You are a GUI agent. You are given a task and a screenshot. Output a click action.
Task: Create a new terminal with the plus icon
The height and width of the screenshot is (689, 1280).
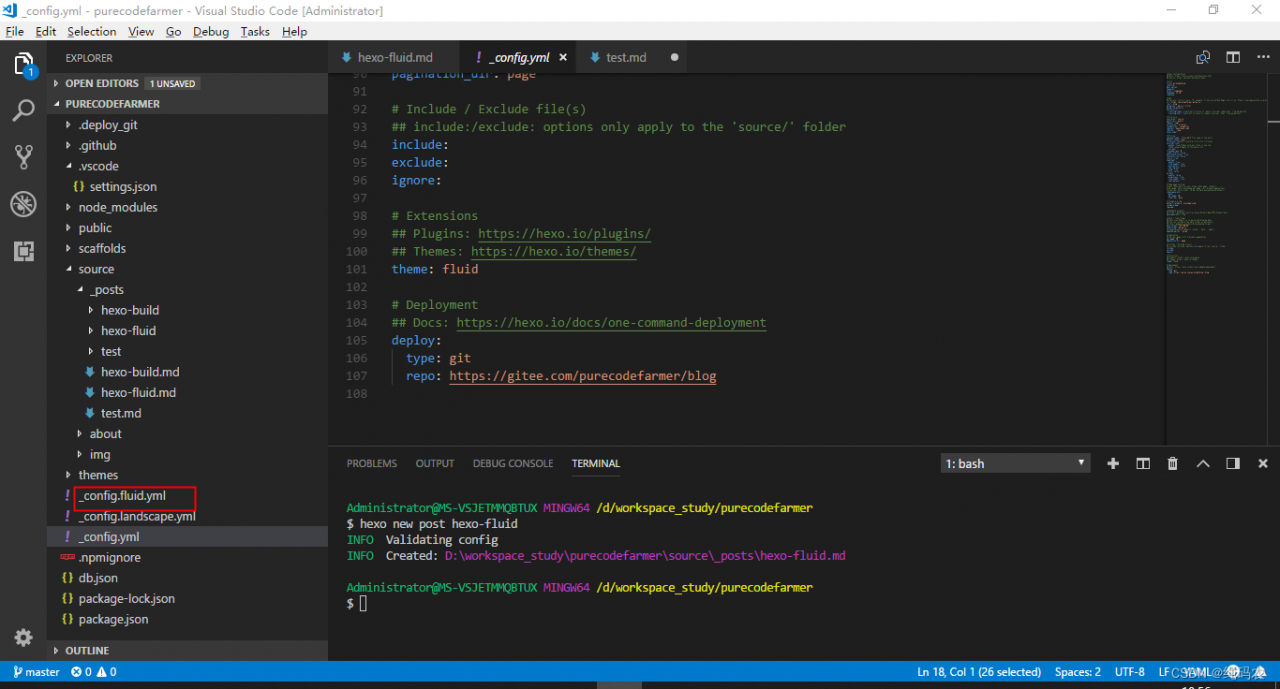(x=1113, y=463)
